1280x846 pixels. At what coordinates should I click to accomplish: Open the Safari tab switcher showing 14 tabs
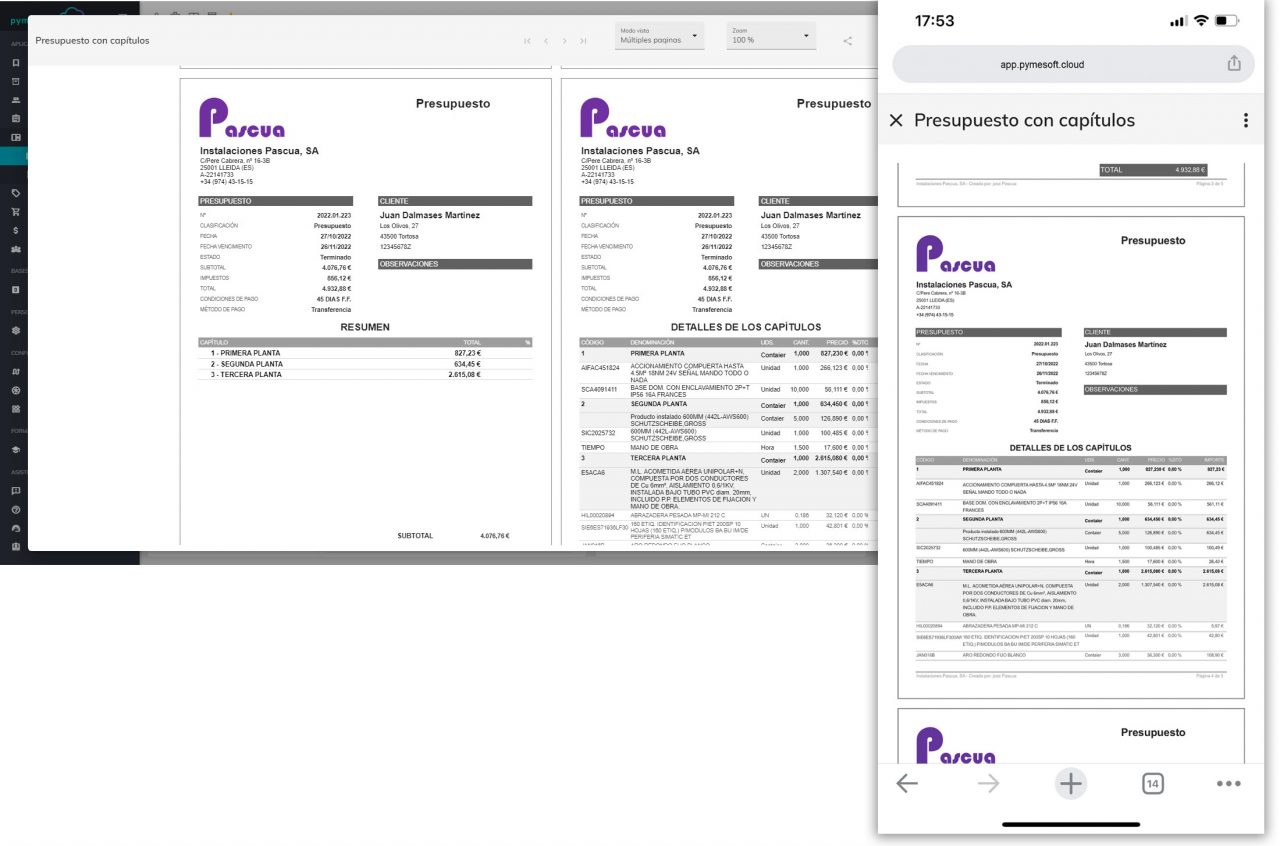(x=1151, y=783)
